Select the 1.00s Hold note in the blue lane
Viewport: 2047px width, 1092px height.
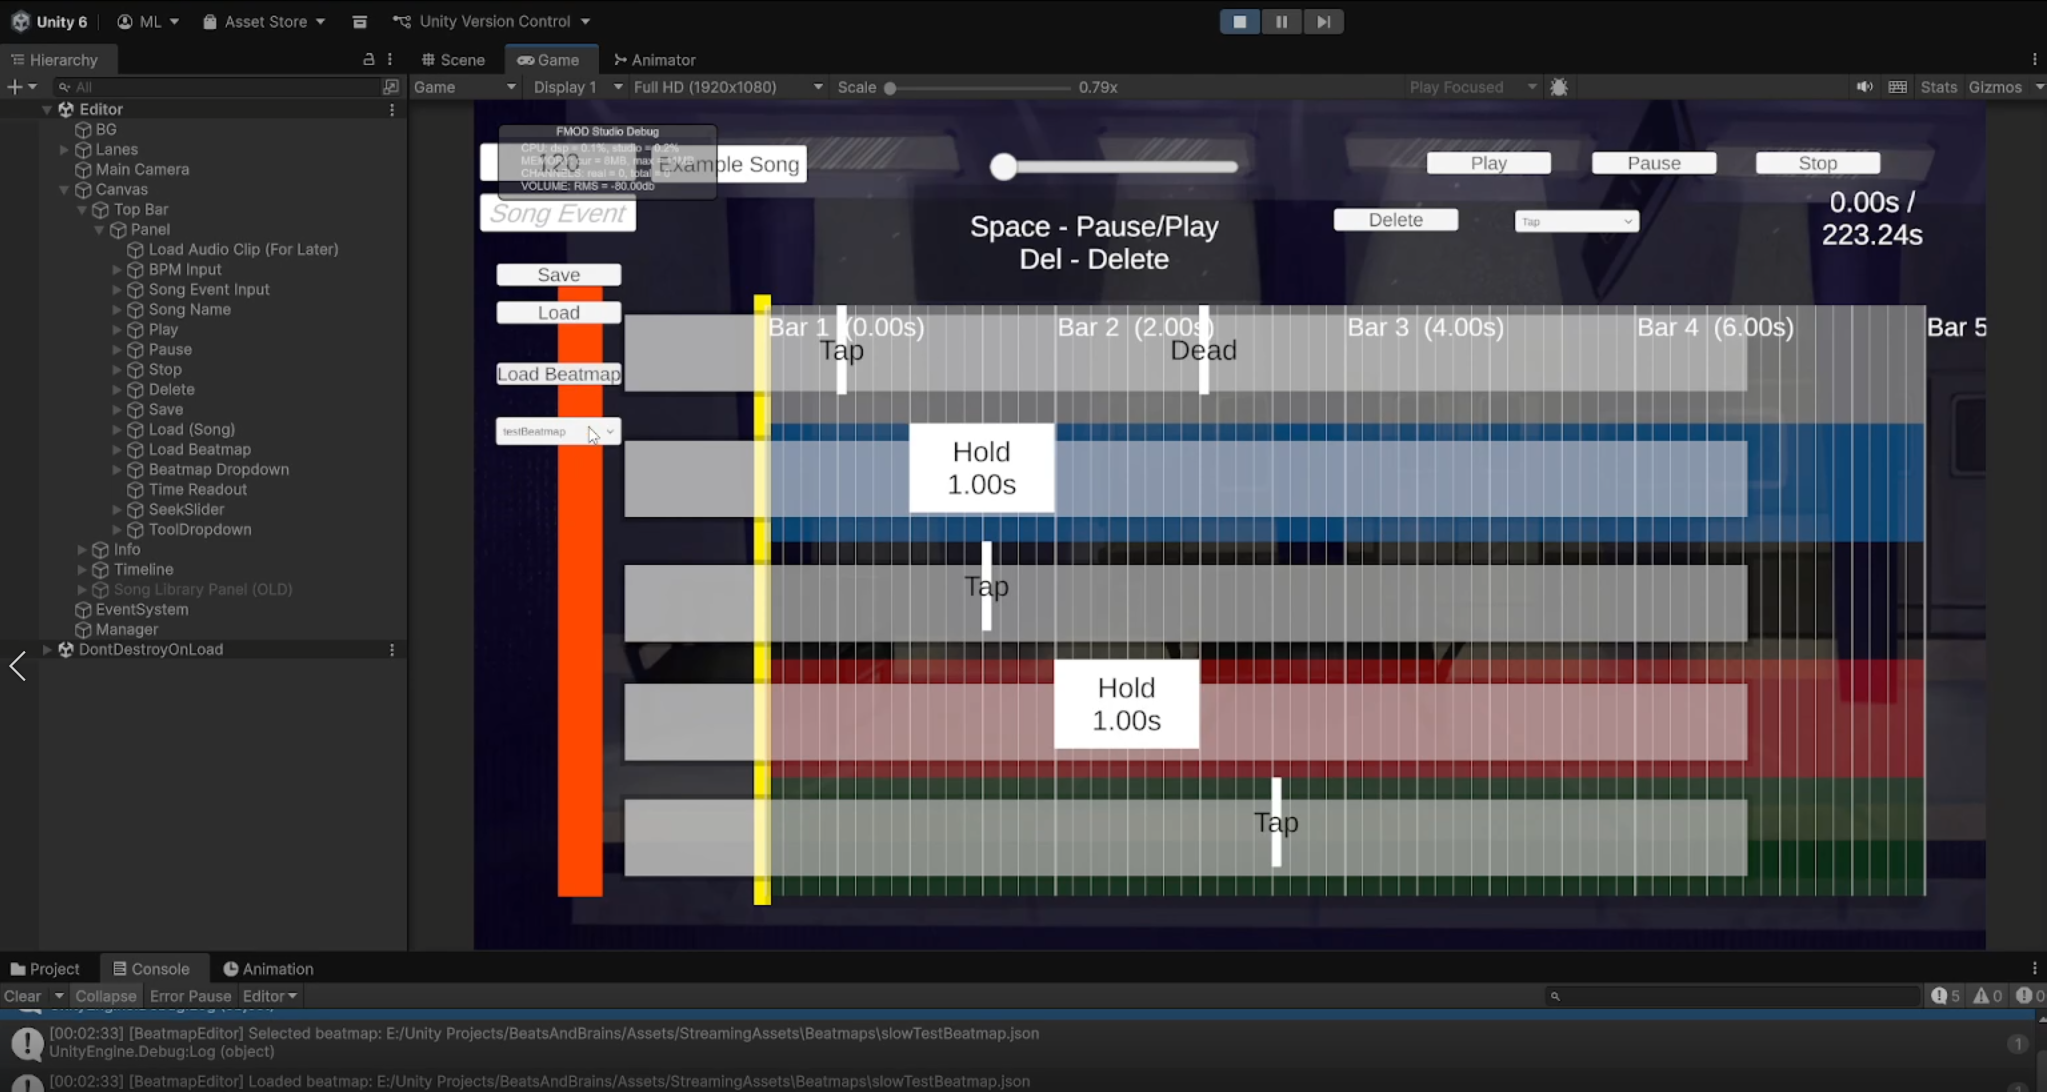pos(981,468)
